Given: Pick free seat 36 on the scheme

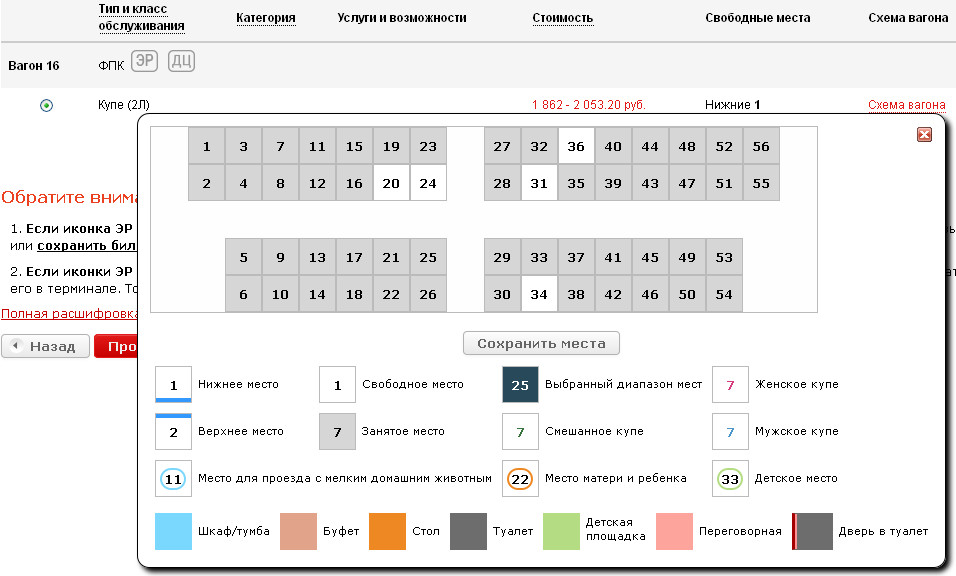Looking at the screenshot, I should 576,146.
